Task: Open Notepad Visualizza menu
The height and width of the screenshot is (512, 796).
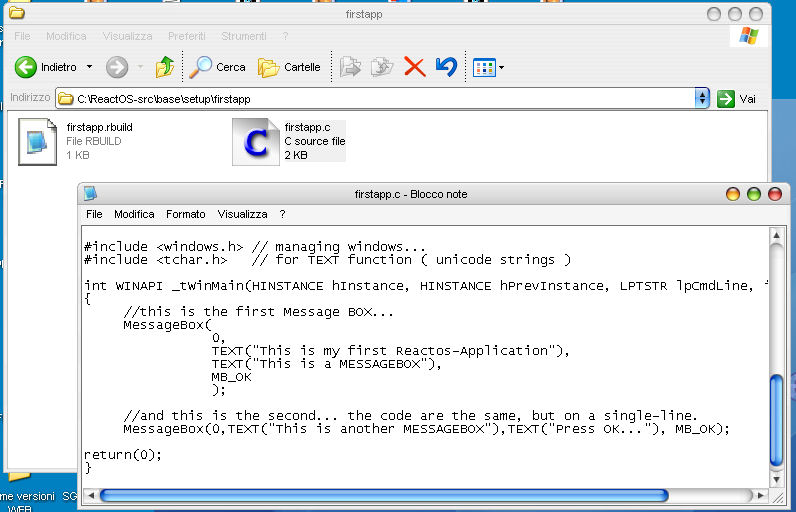Action: 242,214
